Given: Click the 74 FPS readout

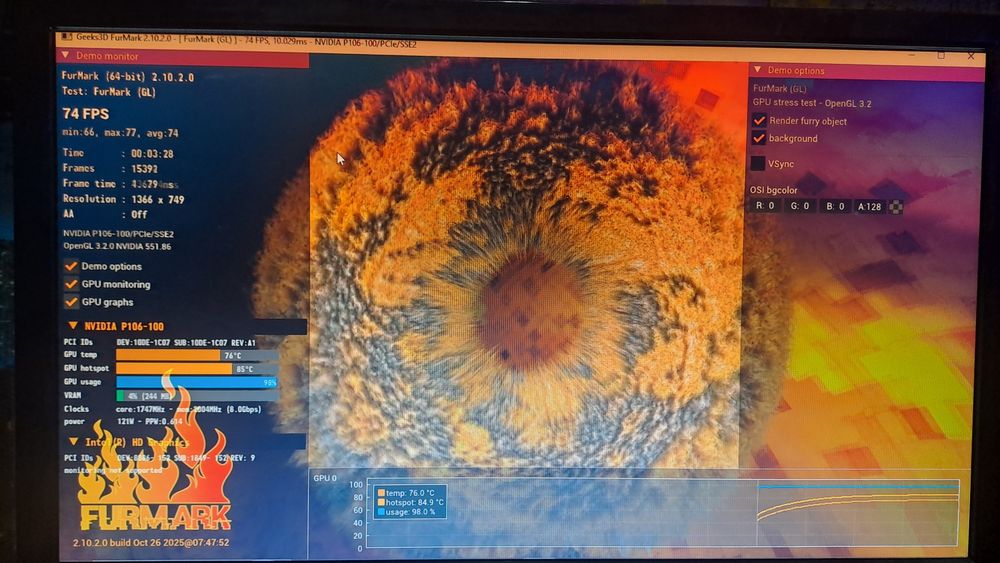Looking at the screenshot, I should click(x=85, y=113).
